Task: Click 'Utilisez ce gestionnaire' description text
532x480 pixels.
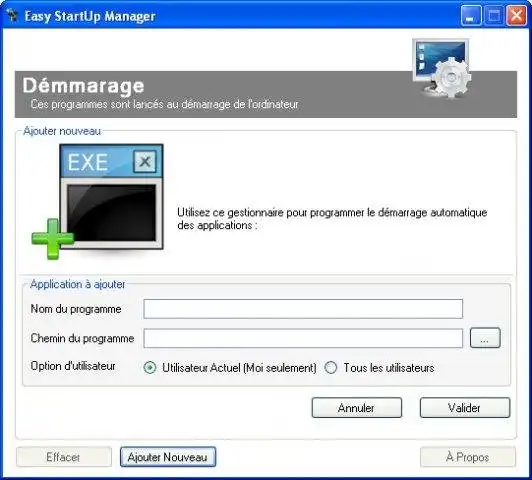Action: (332, 219)
